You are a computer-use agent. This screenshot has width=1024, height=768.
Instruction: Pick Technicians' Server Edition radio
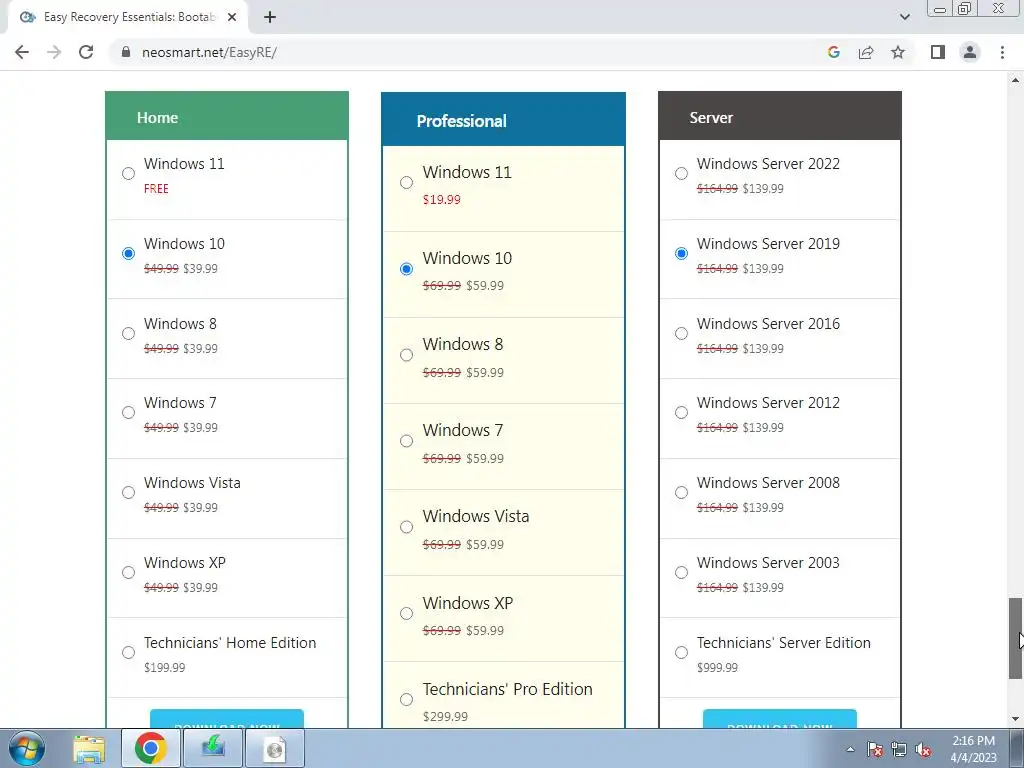coord(681,652)
